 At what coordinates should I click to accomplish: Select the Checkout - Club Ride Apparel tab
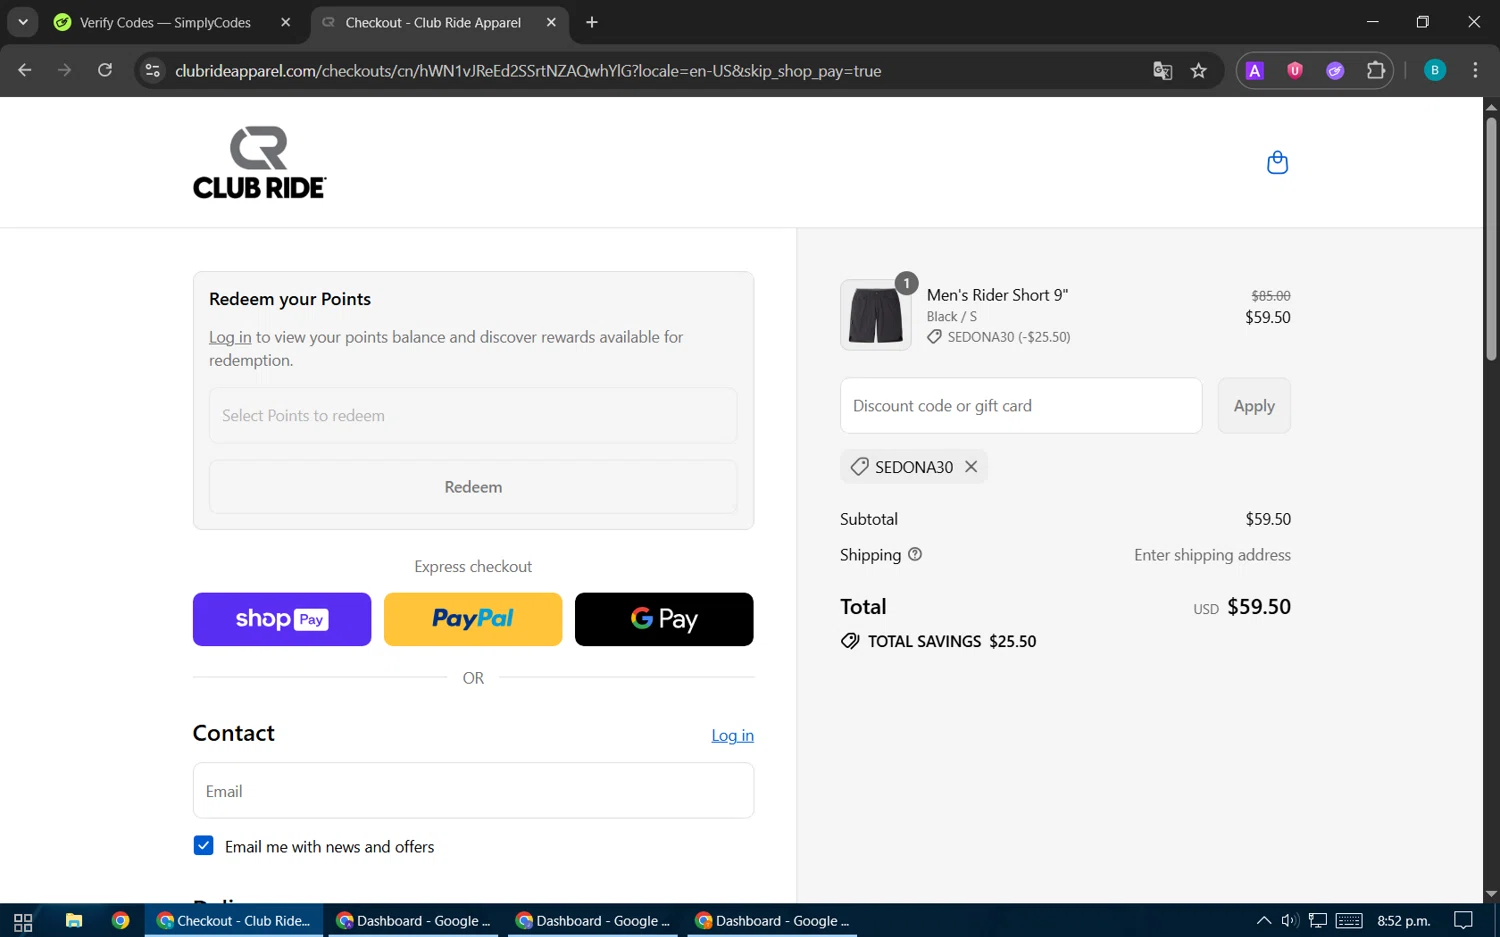click(x=433, y=22)
